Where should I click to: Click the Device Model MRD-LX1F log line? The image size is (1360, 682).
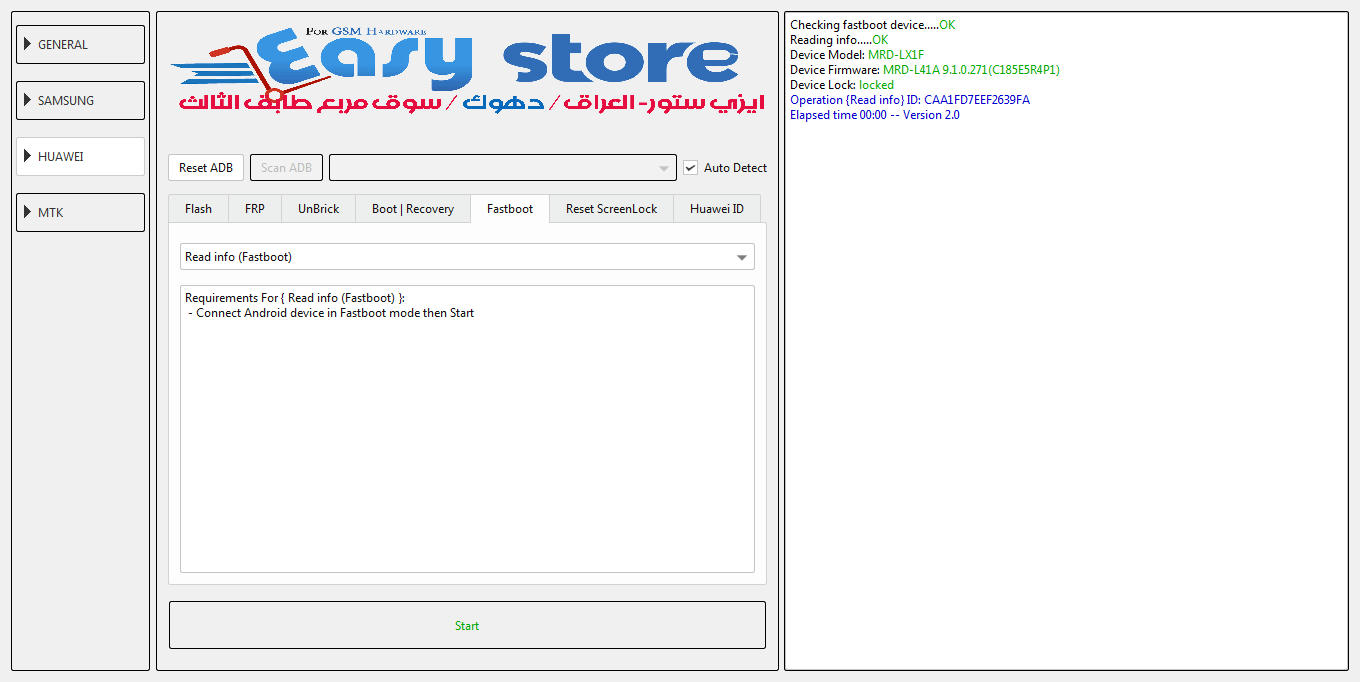click(x=855, y=55)
